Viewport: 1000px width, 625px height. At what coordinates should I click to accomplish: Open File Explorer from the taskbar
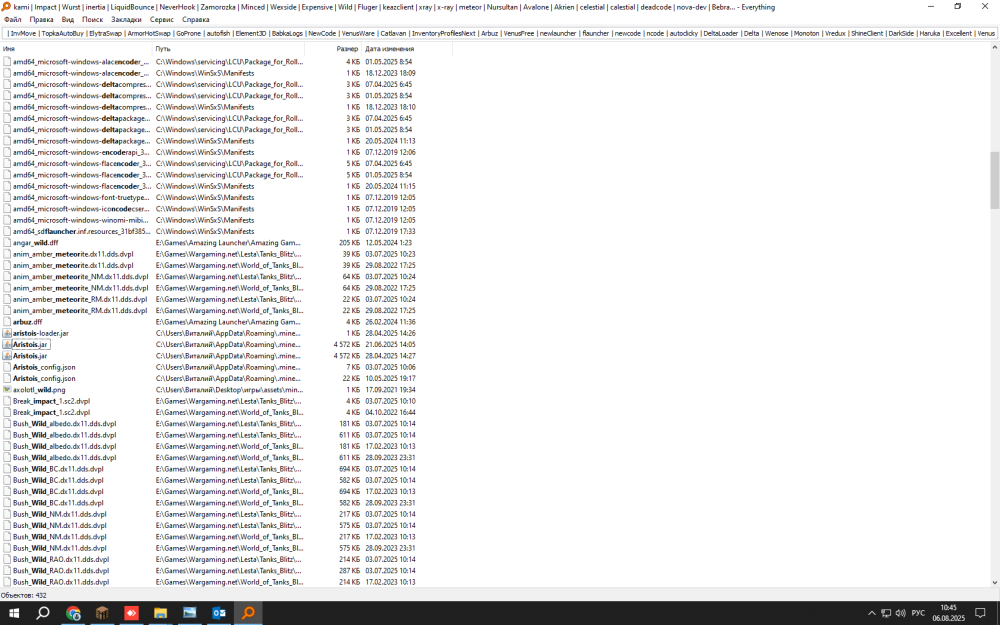point(160,613)
